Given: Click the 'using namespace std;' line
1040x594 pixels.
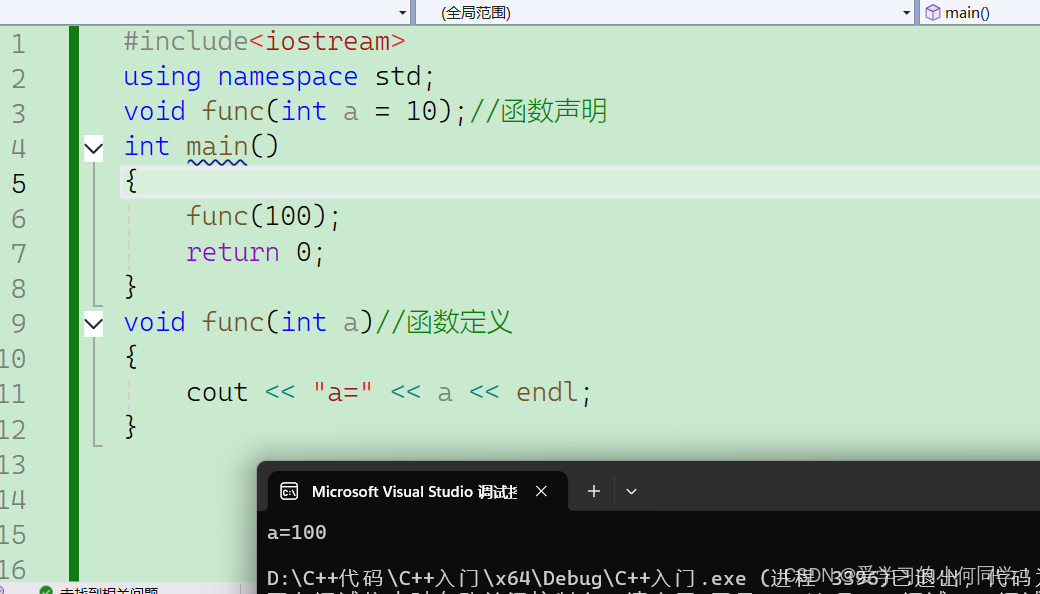Looking at the screenshot, I should 279,77.
